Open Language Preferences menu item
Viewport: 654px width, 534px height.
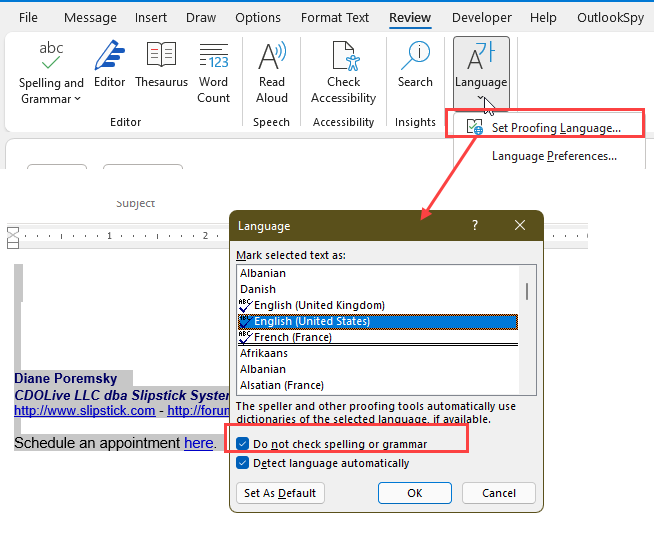click(554, 156)
